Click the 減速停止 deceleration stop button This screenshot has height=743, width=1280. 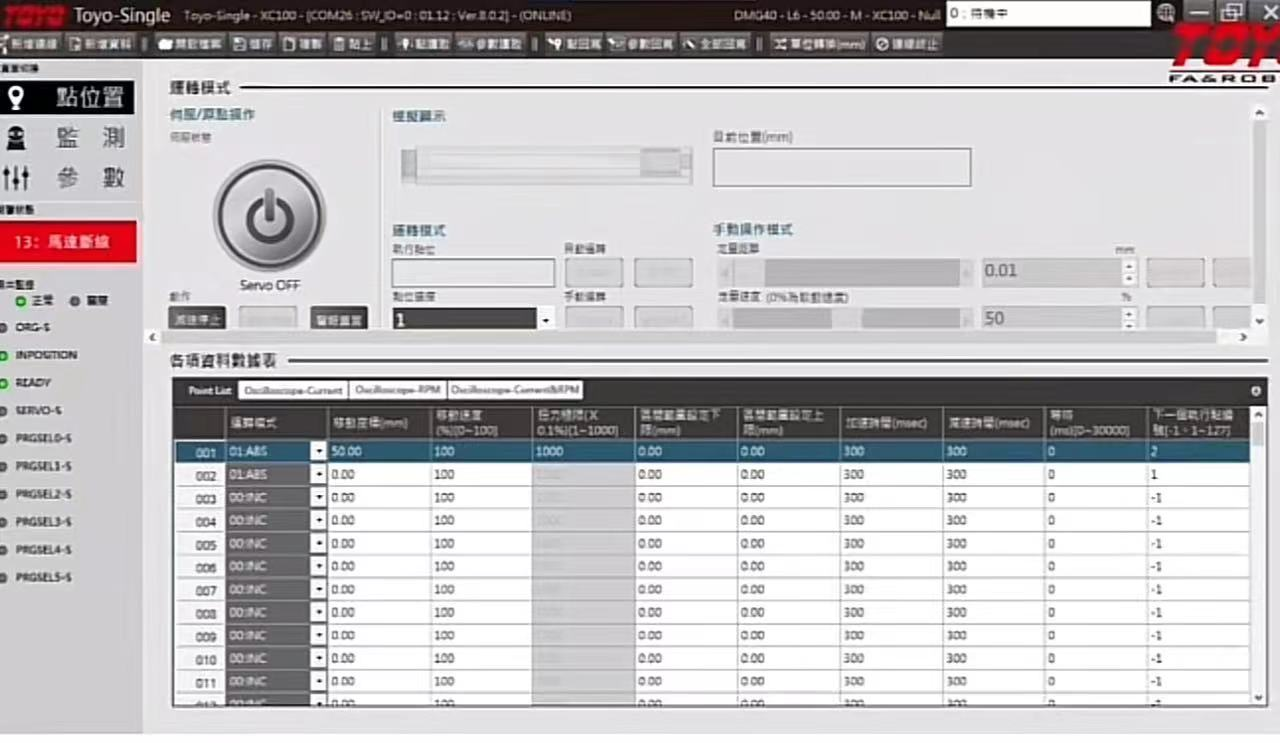tap(196, 318)
